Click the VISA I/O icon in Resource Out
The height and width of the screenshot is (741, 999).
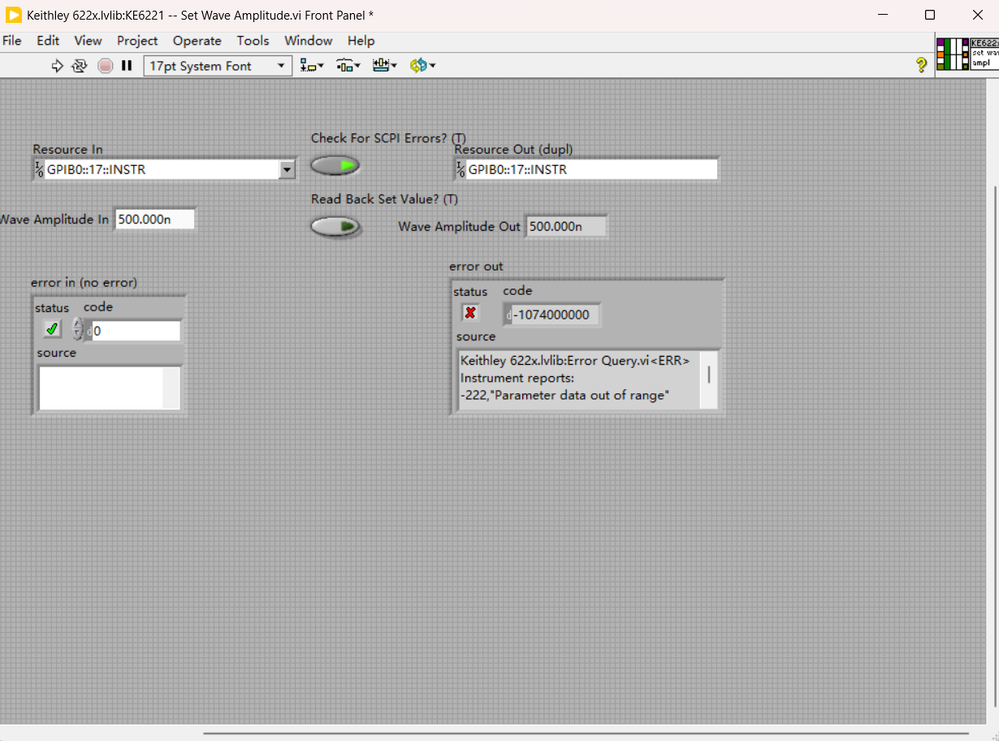pyautogui.click(x=461, y=169)
